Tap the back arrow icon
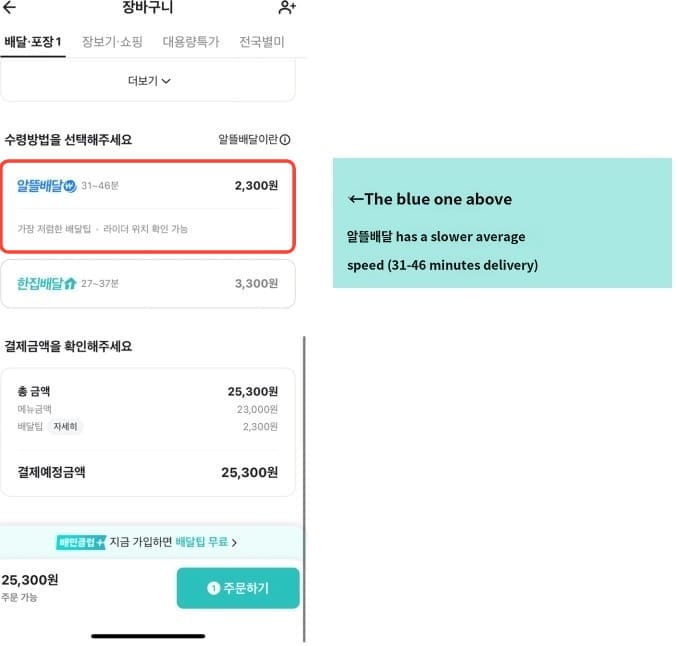Screen dimensions: 678x646 [x=11, y=8]
